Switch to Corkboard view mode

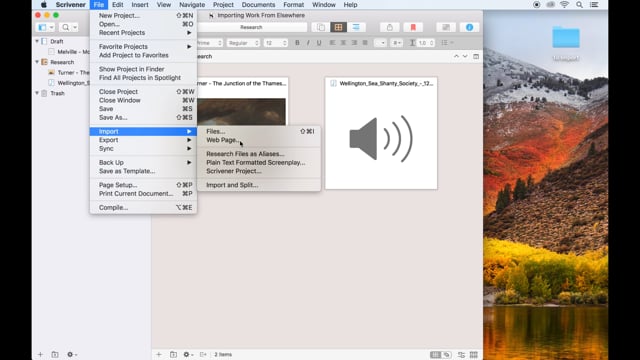(x=338, y=27)
